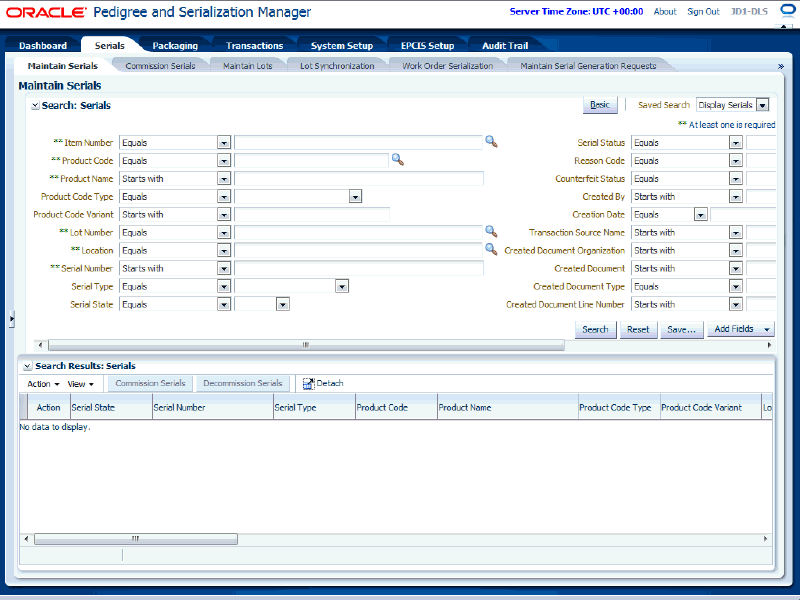This screenshot has width=800, height=600.
Task: Click the Product Name column header
Action: click(508, 408)
